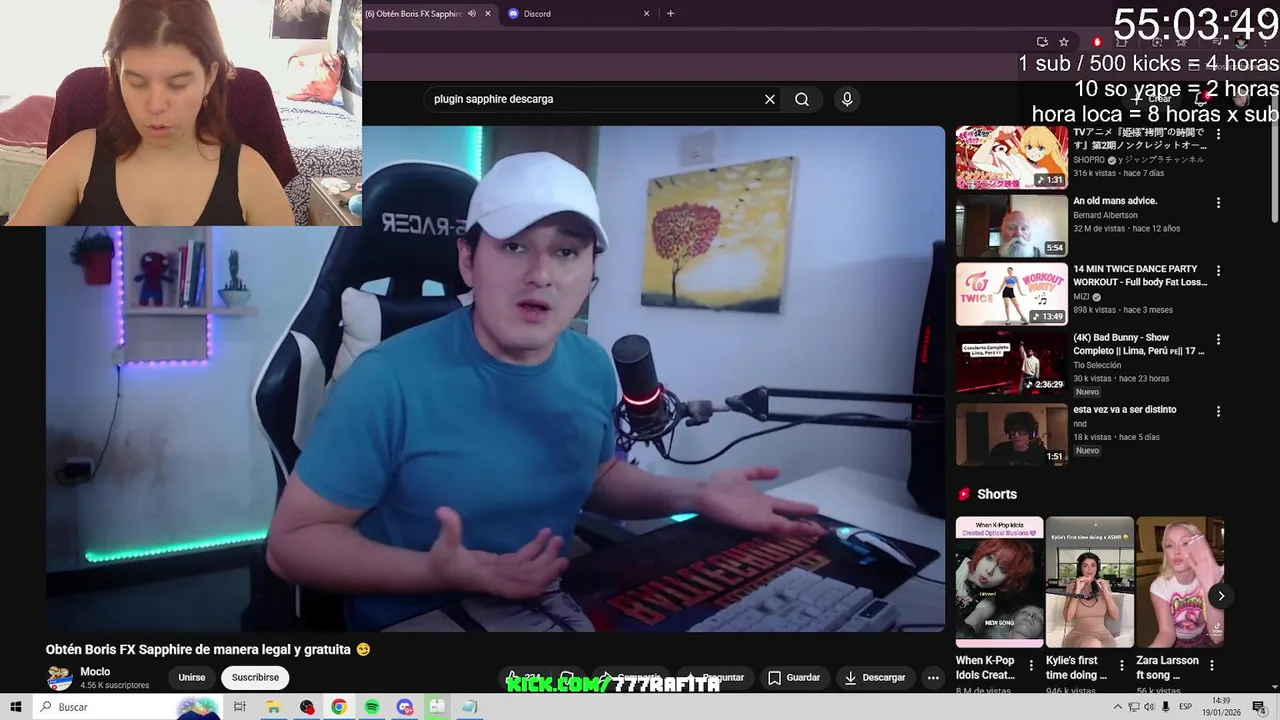This screenshot has height=720, width=1280.
Task: Switch to the Discord browser tab
Action: click(577, 13)
